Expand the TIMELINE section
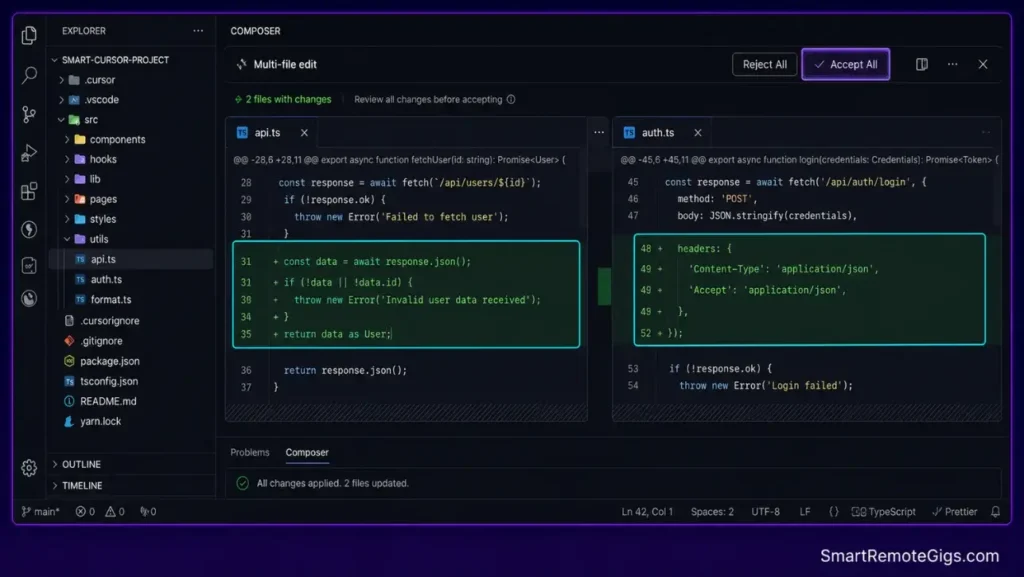The image size is (1024, 577). (76, 486)
